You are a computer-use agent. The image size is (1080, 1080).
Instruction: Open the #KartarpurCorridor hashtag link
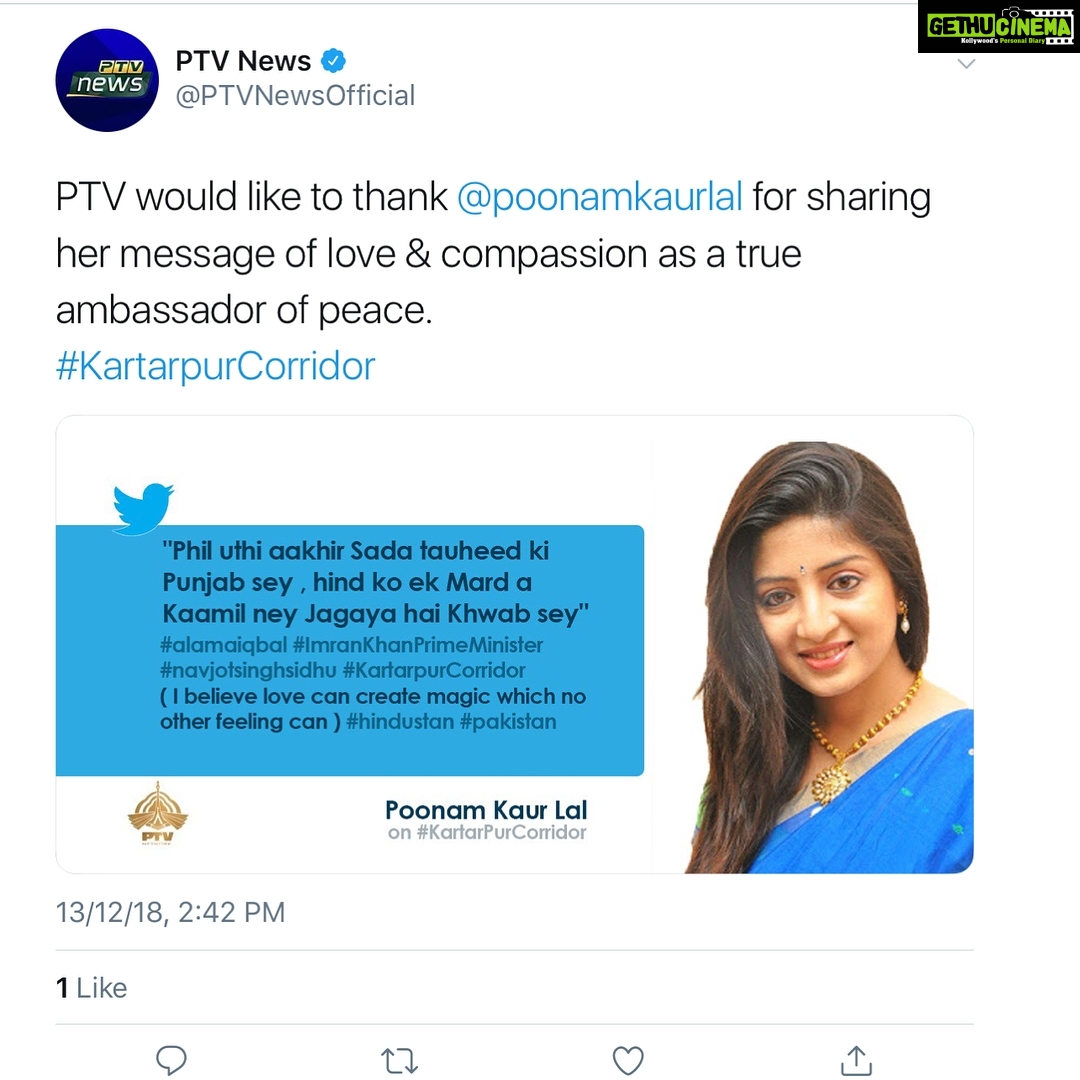(x=216, y=366)
